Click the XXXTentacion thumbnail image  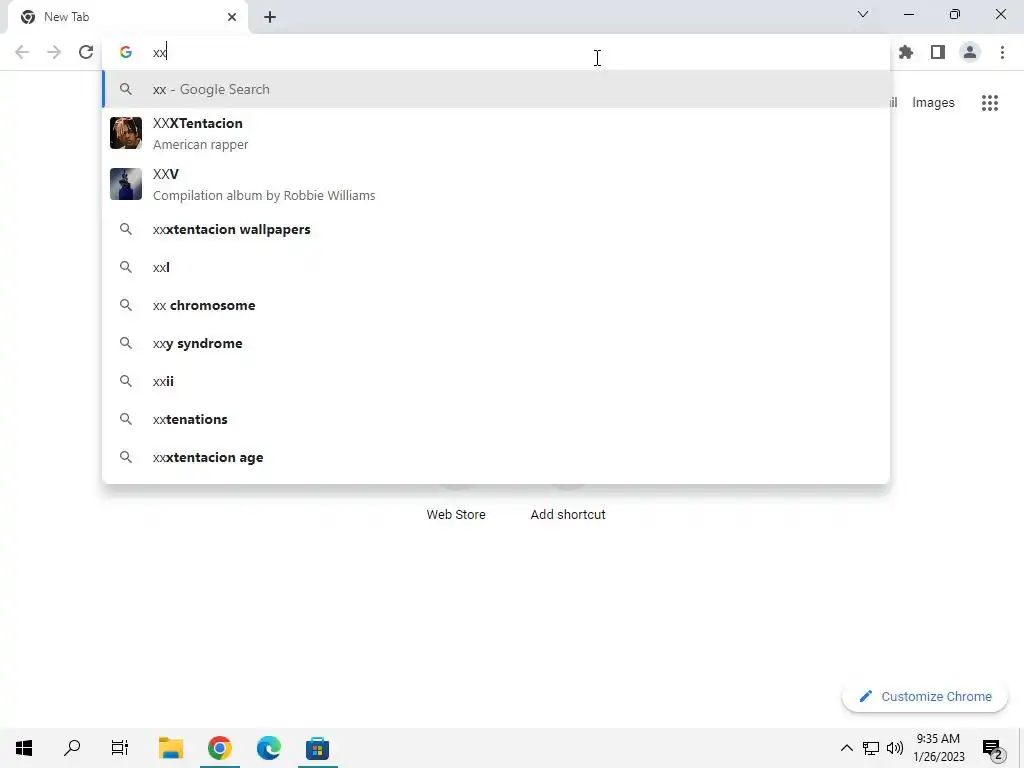point(125,133)
